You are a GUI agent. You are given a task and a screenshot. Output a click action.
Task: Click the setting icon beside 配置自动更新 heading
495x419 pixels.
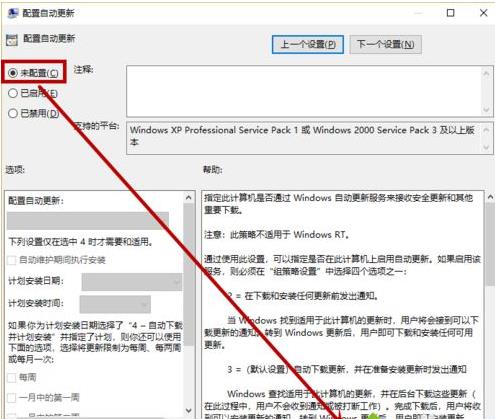[12, 40]
